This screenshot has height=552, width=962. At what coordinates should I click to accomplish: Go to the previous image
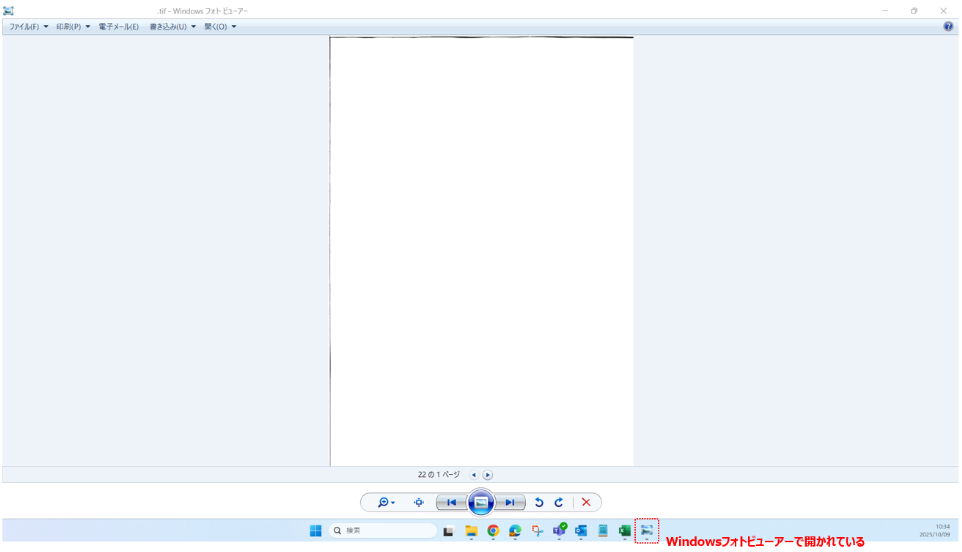[x=451, y=503]
